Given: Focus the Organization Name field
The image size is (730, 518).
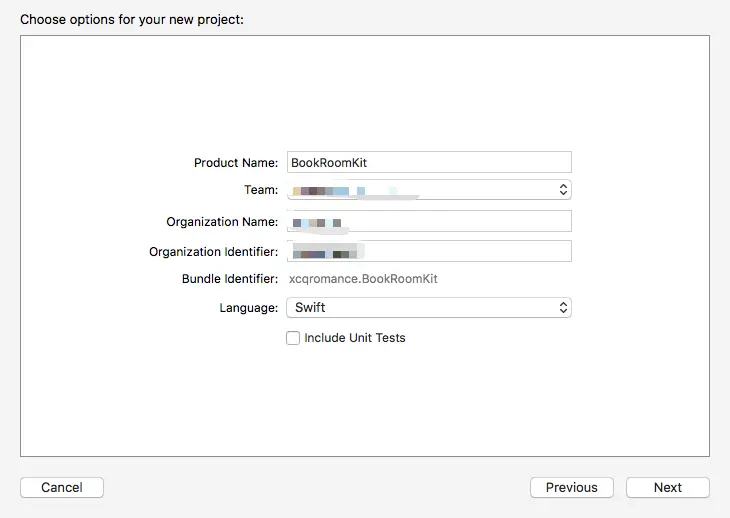Looking at the screenshot, I should [x=428, y=221].
